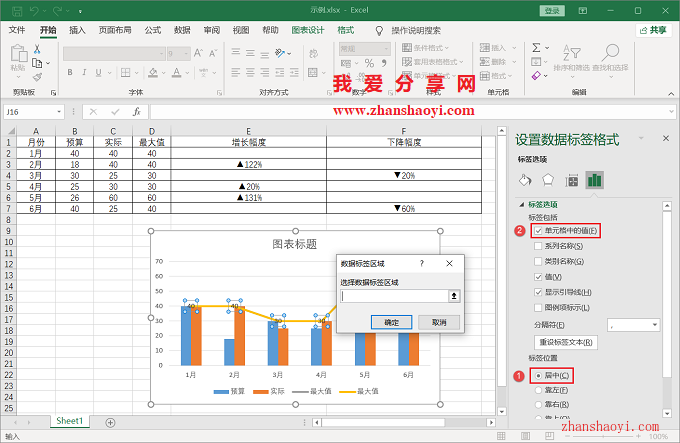Toggle the Legend Key checkbox

[538, 307]
